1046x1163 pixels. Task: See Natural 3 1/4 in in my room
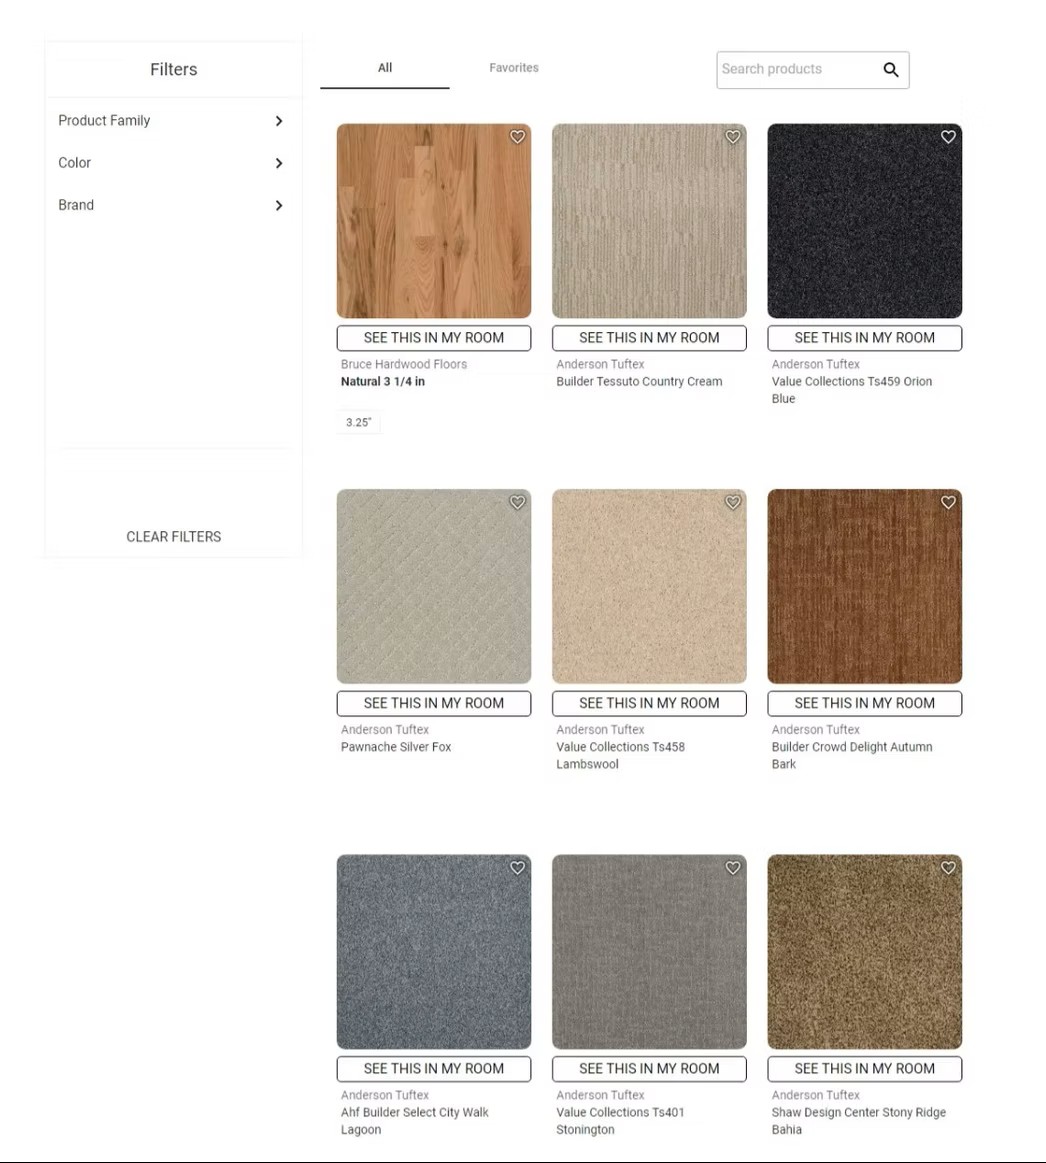pos(434,337)
